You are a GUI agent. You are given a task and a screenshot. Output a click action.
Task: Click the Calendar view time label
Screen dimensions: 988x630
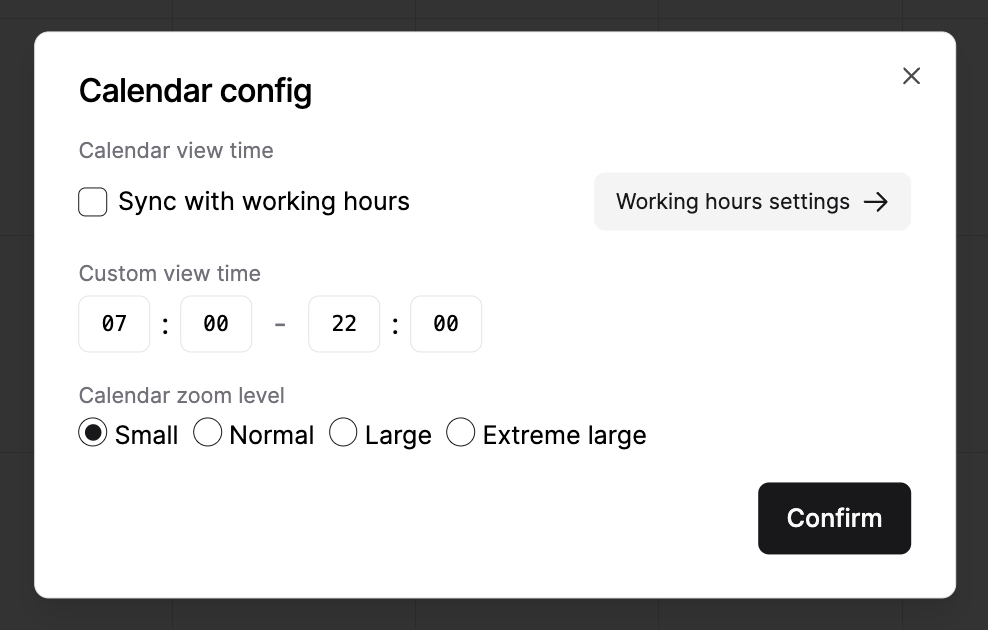tap(175, 150)
